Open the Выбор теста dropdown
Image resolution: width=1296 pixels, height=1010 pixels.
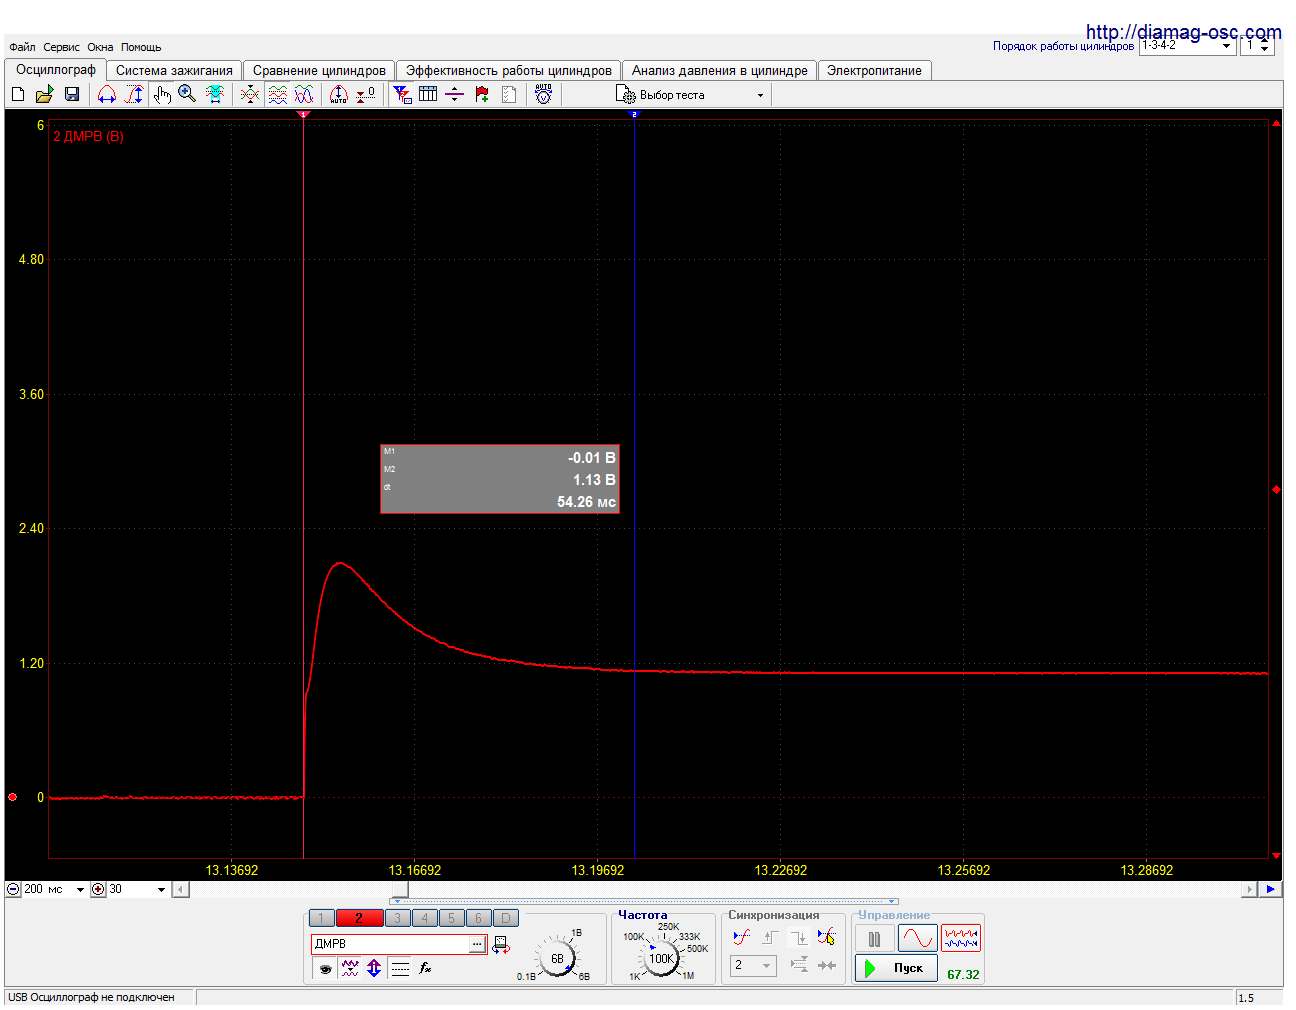(x=690, y=95)
